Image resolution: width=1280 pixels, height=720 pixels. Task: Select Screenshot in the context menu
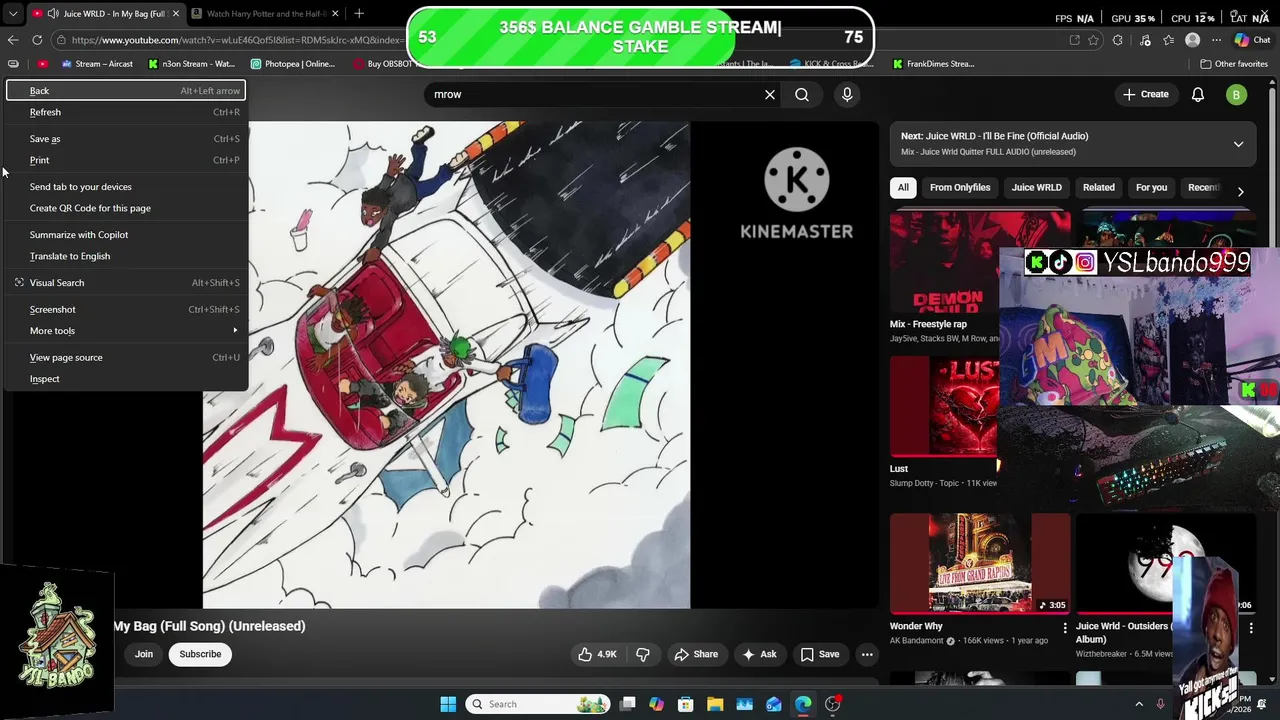[126, 310]
